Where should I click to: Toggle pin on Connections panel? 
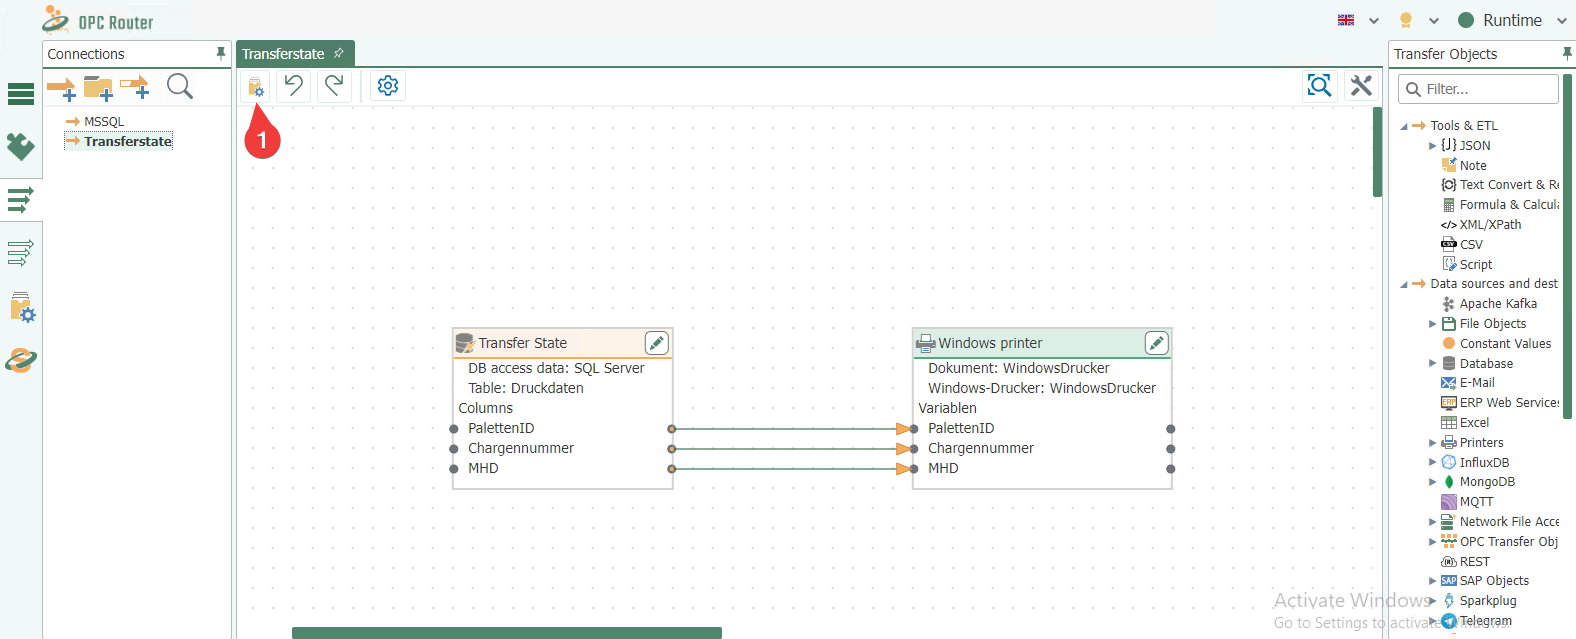tap(221, 53)
